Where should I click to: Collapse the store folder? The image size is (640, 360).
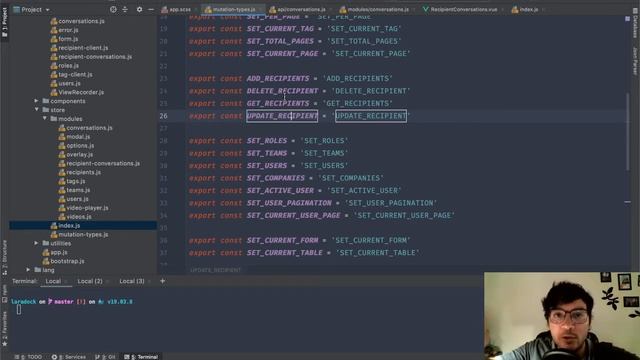coord(36,110)
